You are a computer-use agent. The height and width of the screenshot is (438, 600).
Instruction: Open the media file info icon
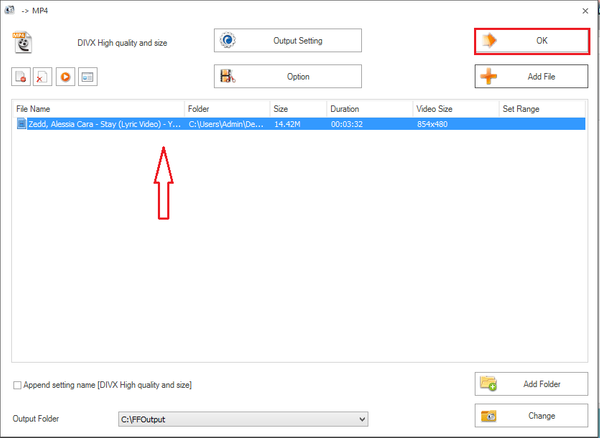87,77
